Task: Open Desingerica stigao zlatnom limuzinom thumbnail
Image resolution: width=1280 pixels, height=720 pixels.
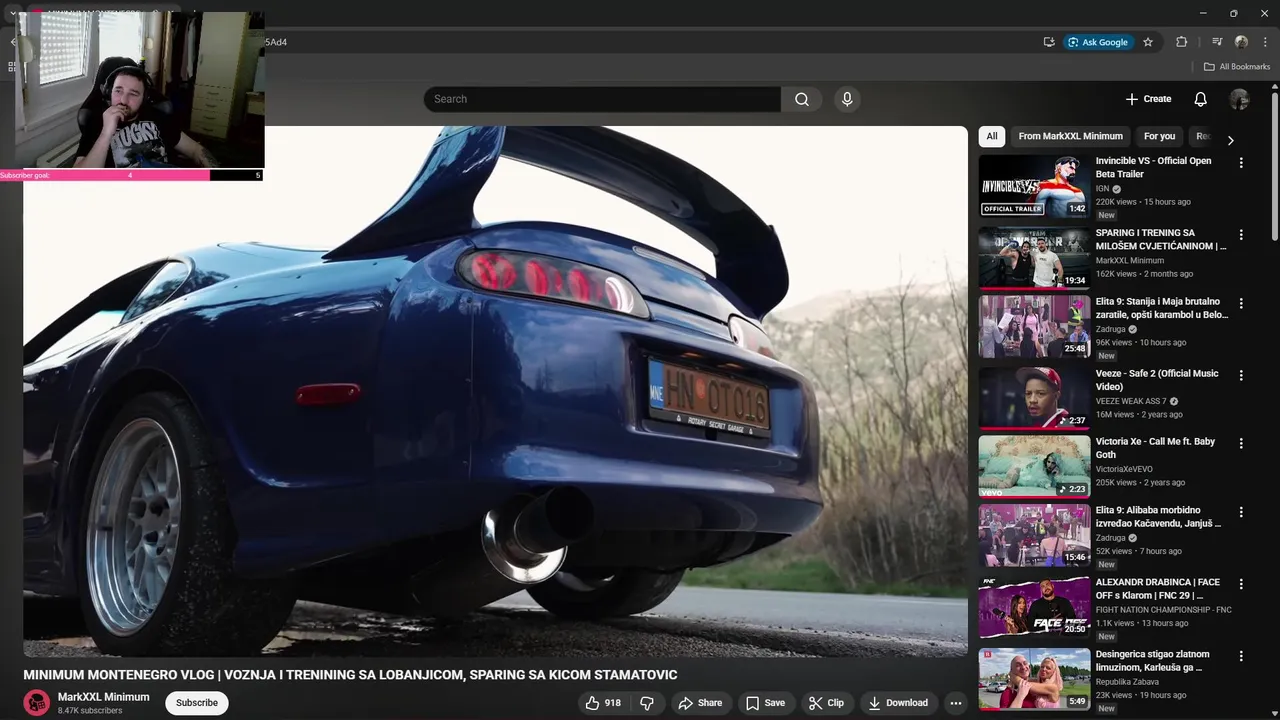Action: tap(1034, 679)
